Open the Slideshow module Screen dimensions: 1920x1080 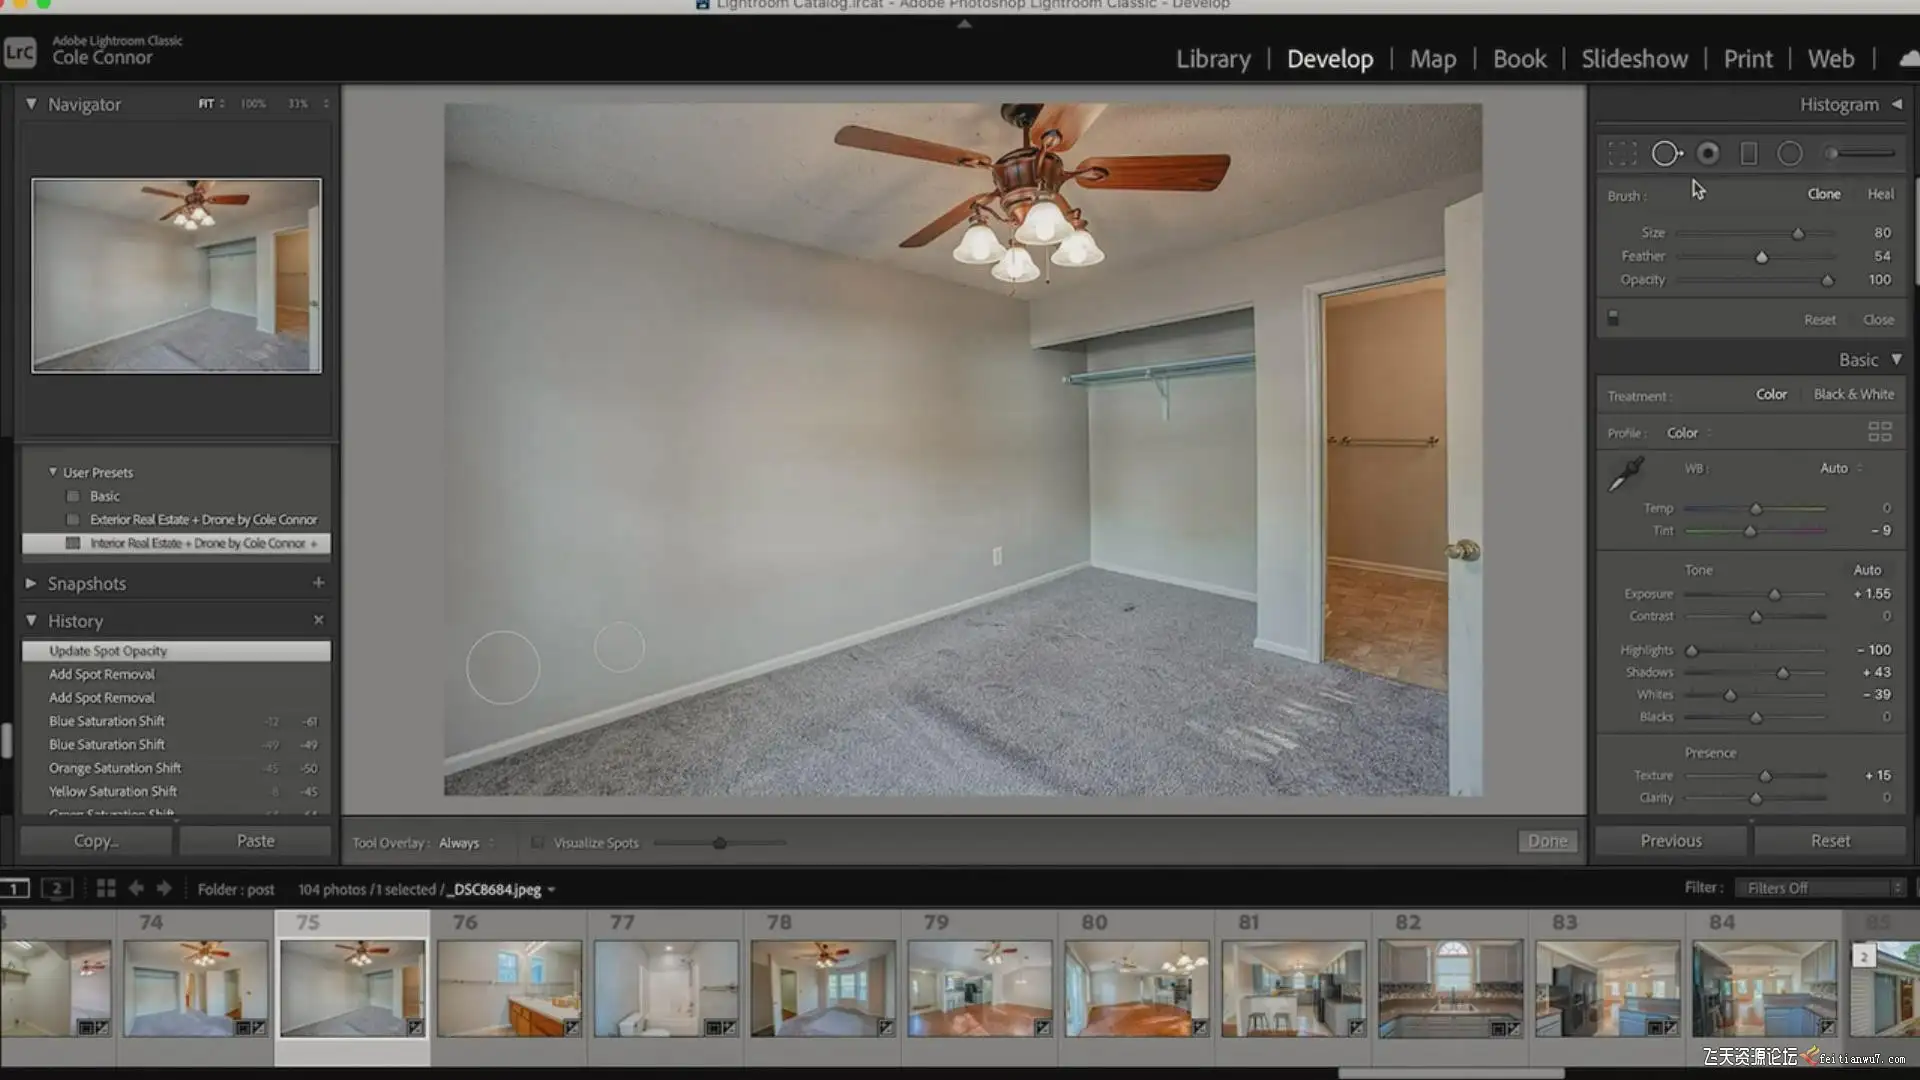[x=1634, y=59]
